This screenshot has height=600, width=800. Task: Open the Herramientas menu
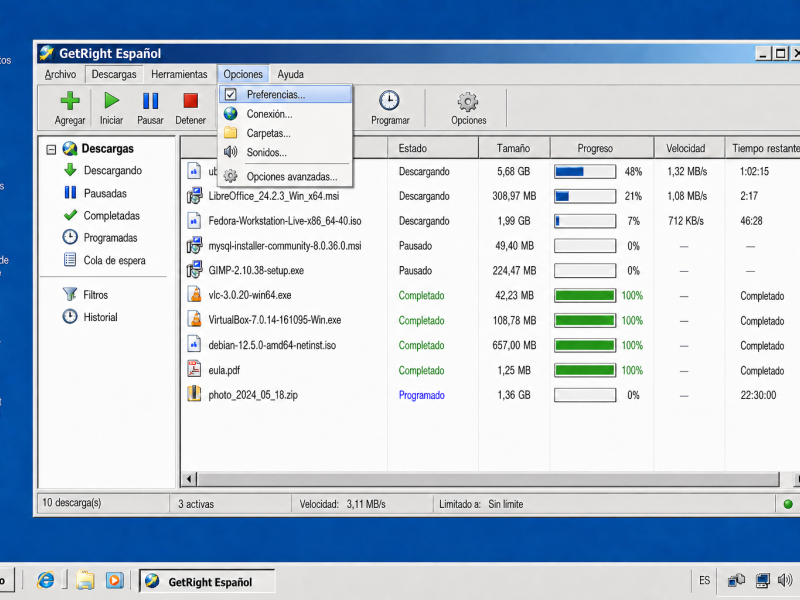click(179, 74)
